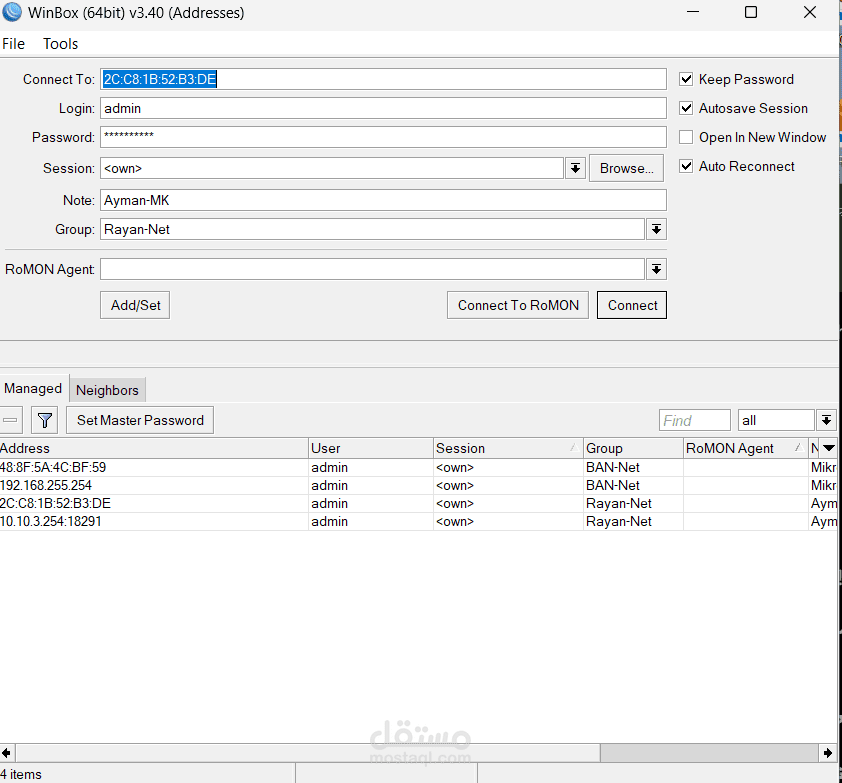The image size is (842, 783).
Task: Sort by the Address column header
Action: tap(154, 448)
